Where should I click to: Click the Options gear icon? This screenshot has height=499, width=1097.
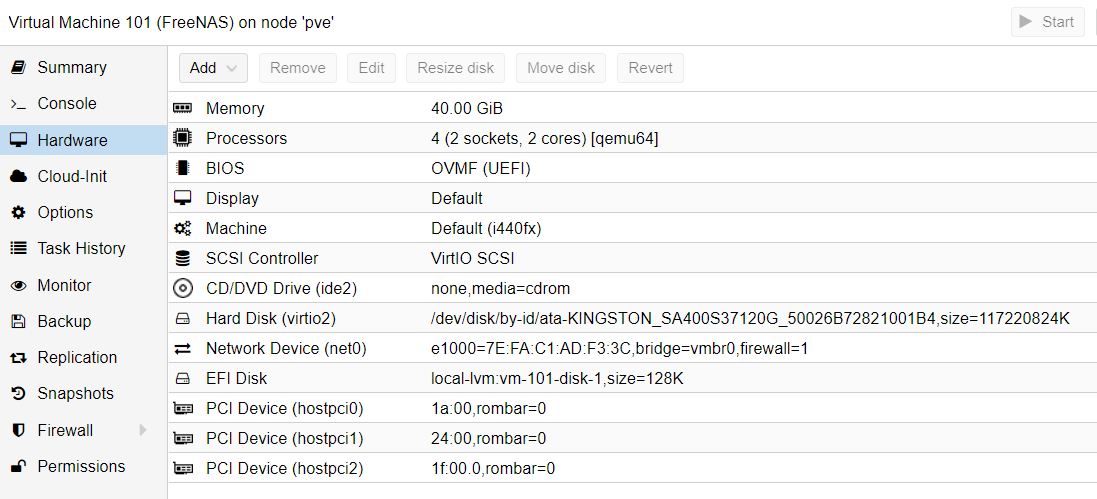(18, 213)
